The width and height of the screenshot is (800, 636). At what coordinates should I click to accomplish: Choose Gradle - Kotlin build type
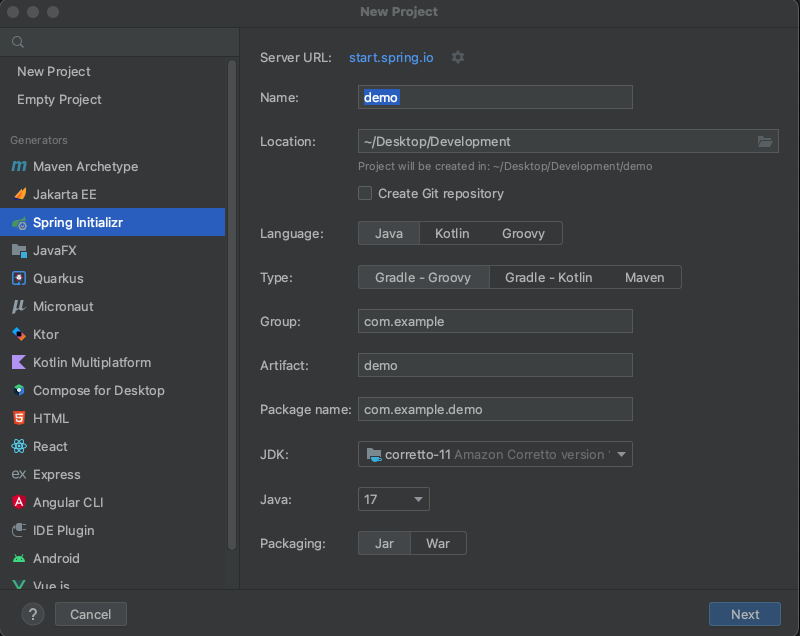point(548,277)
